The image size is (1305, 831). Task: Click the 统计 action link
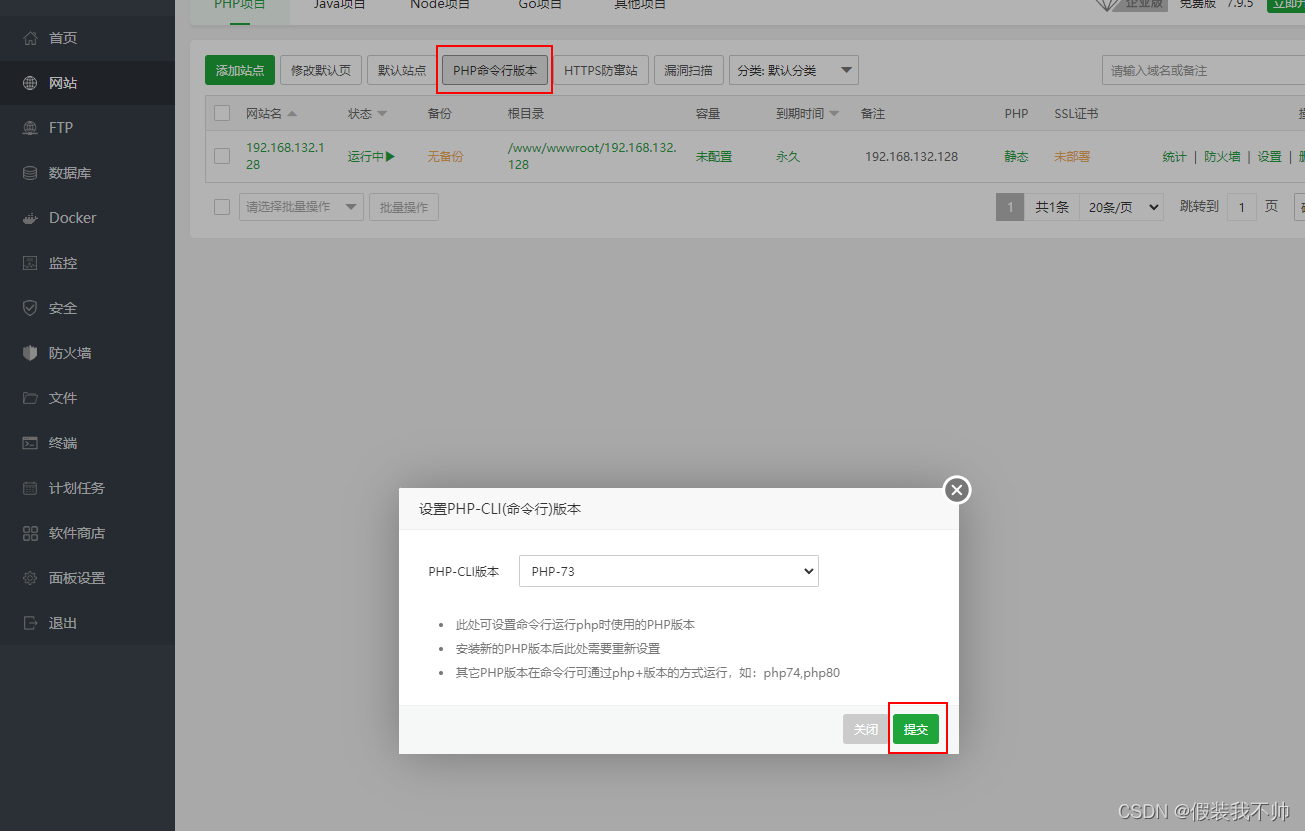1174,156
